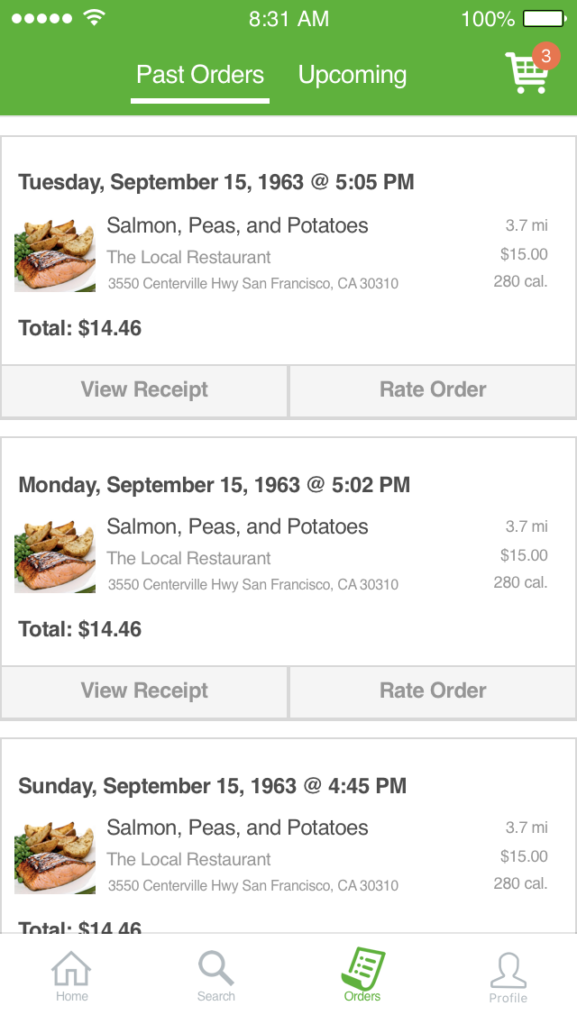
Task: Tap Salmon, Peas, and Potatoes in Sunday order
Action: (x=238, y=828)
